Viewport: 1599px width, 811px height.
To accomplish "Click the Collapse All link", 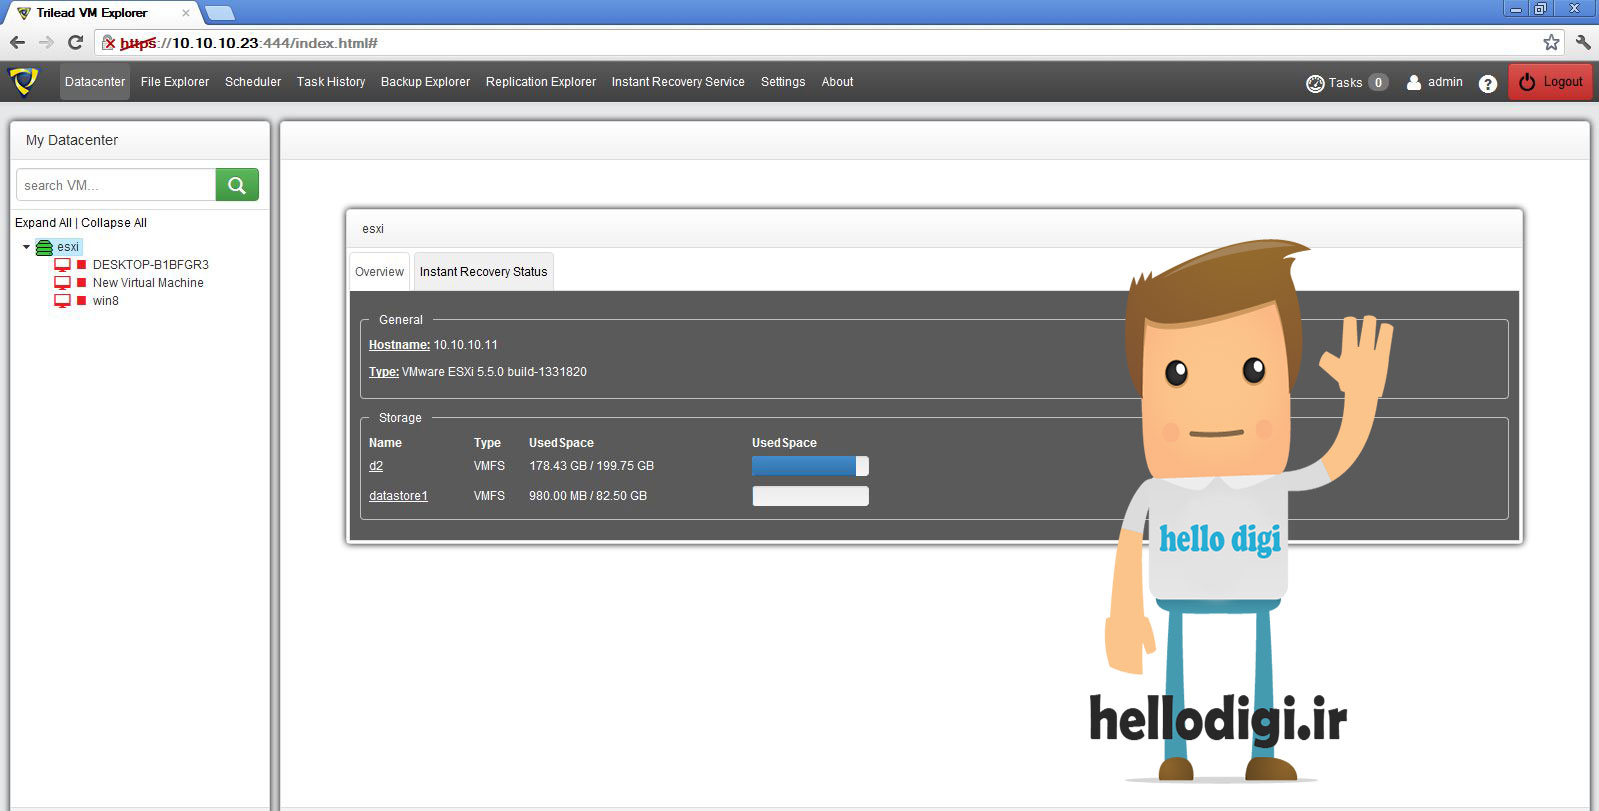I will (x=114, y=223).
